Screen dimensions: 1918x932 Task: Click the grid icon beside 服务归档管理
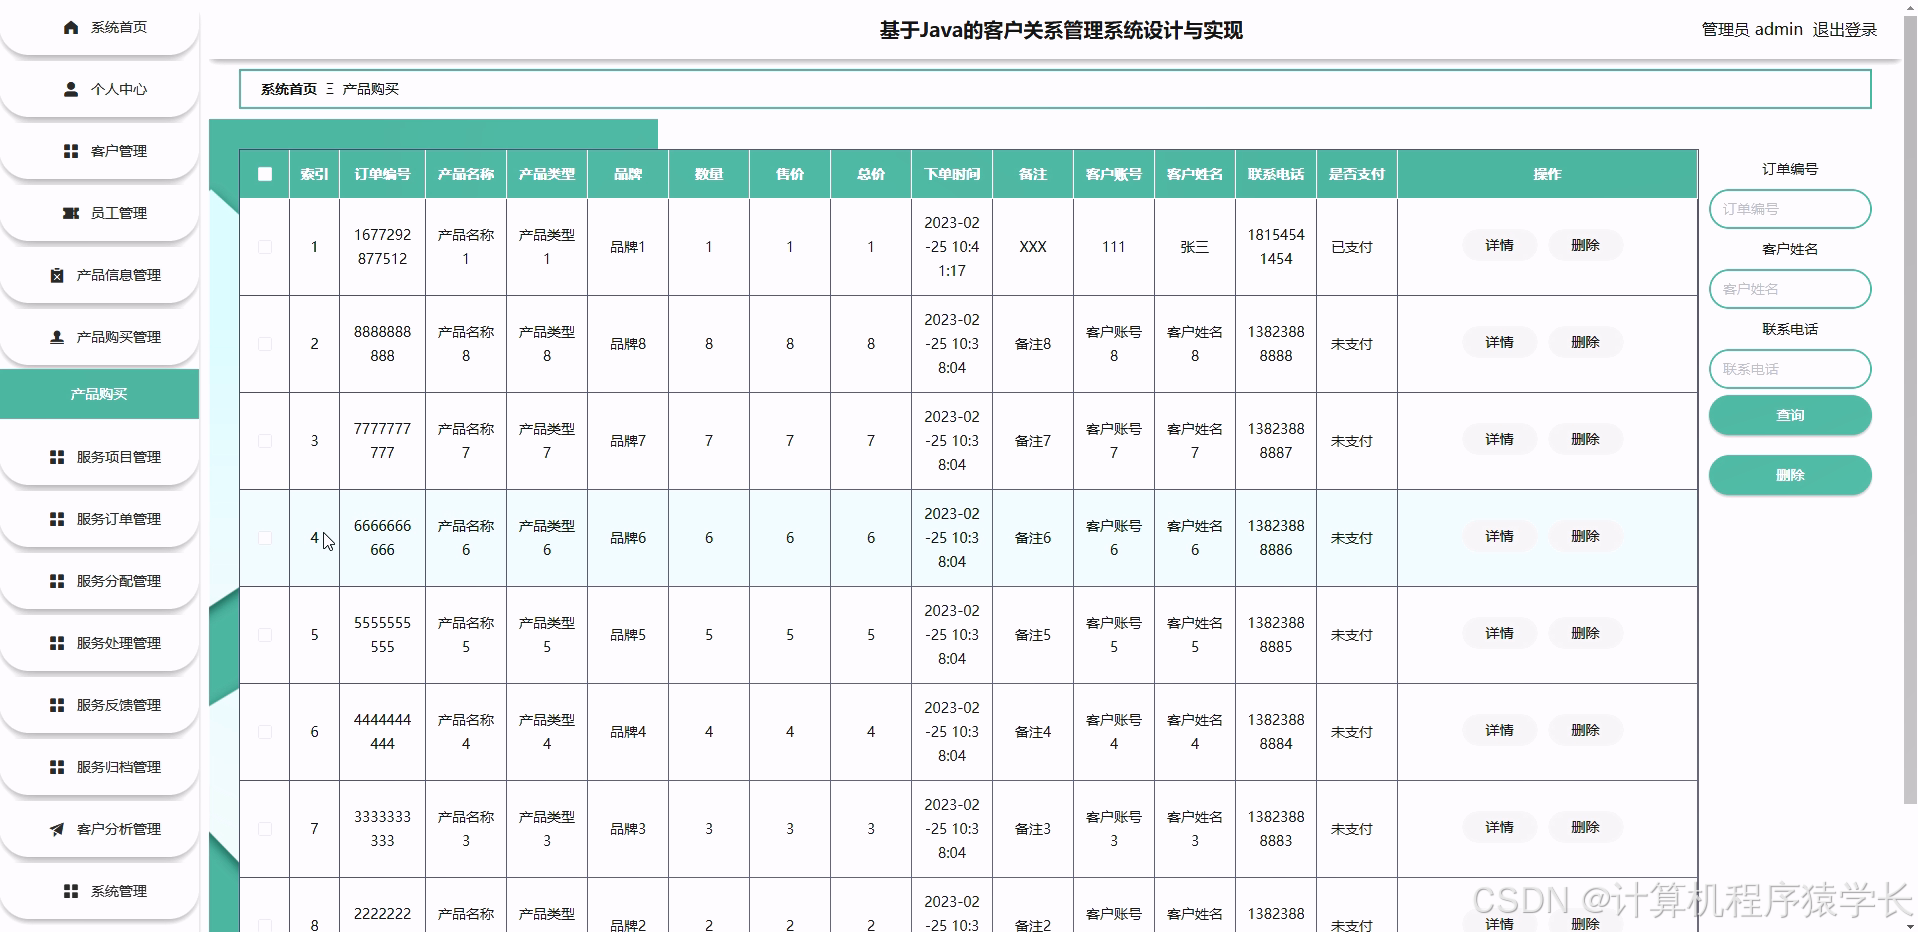[x=57, y=767]
